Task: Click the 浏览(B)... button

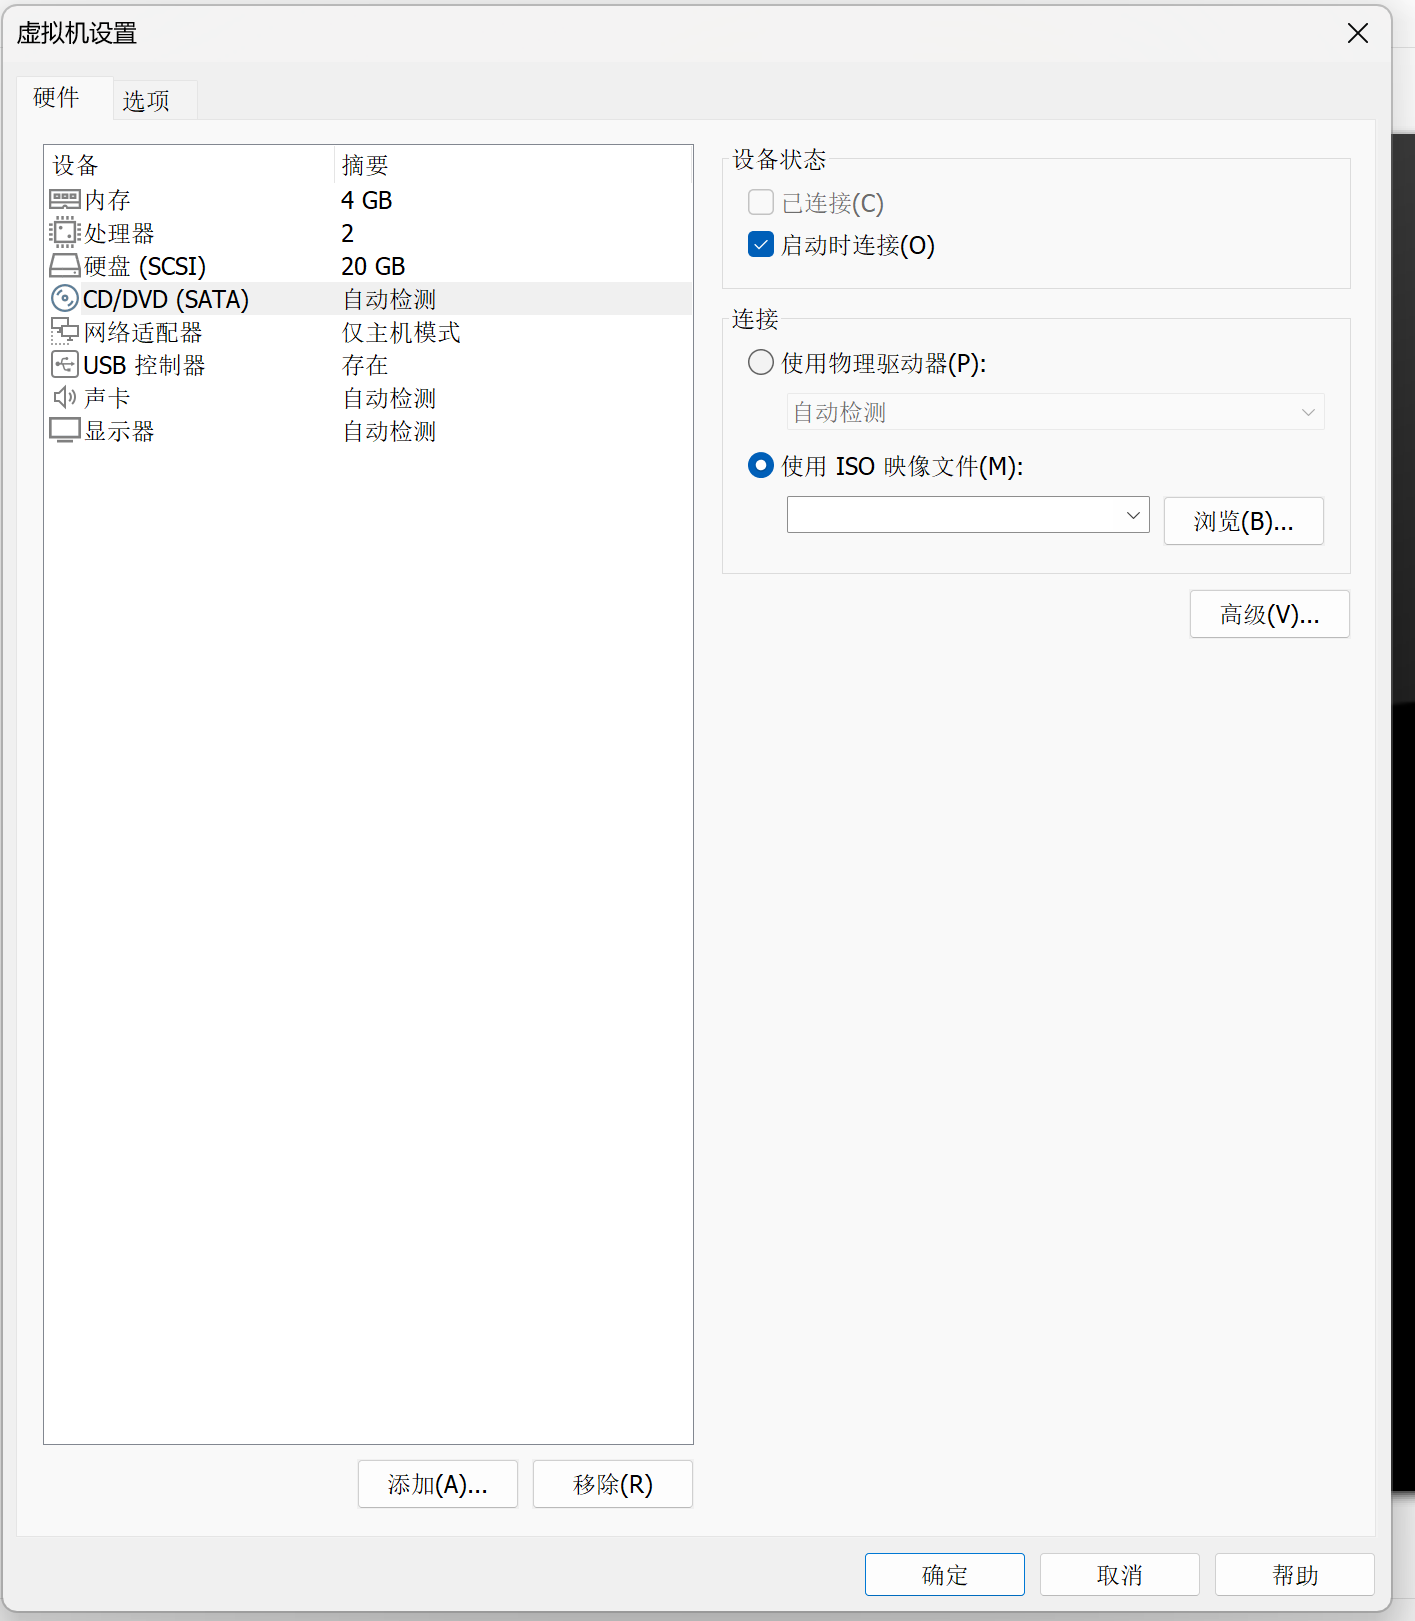Action: click(x=1244, y=521)
